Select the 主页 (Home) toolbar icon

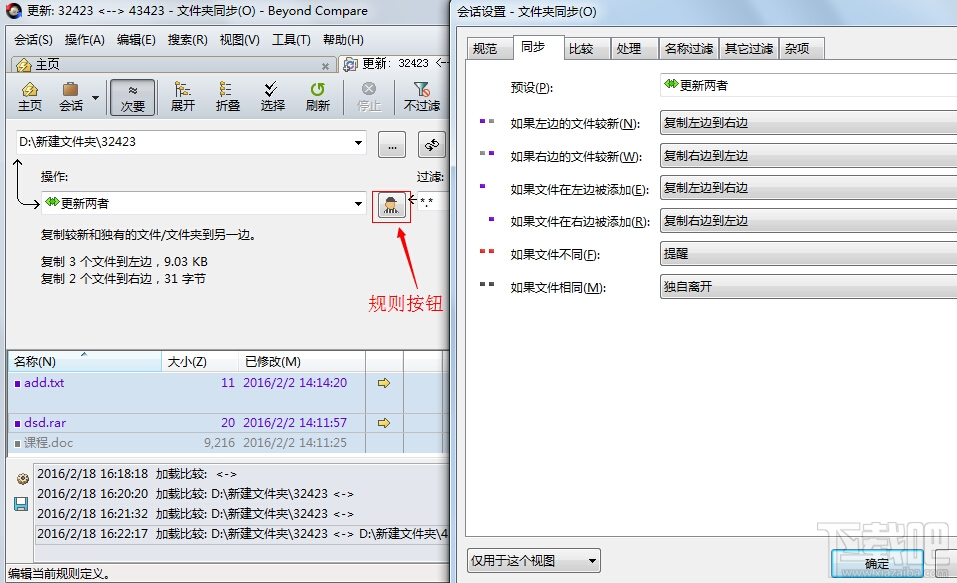29,96
